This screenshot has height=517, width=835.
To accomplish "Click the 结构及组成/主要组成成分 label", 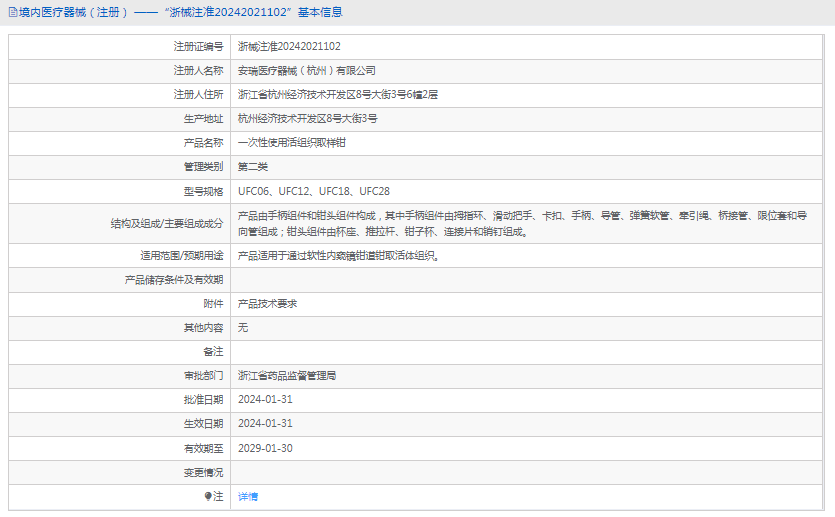I will pyautogui.click(x=167, y=224).
